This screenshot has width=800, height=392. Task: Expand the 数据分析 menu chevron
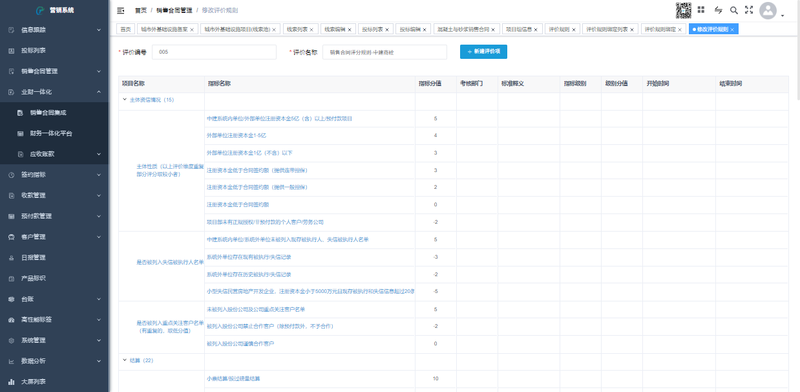pos(98,361)
